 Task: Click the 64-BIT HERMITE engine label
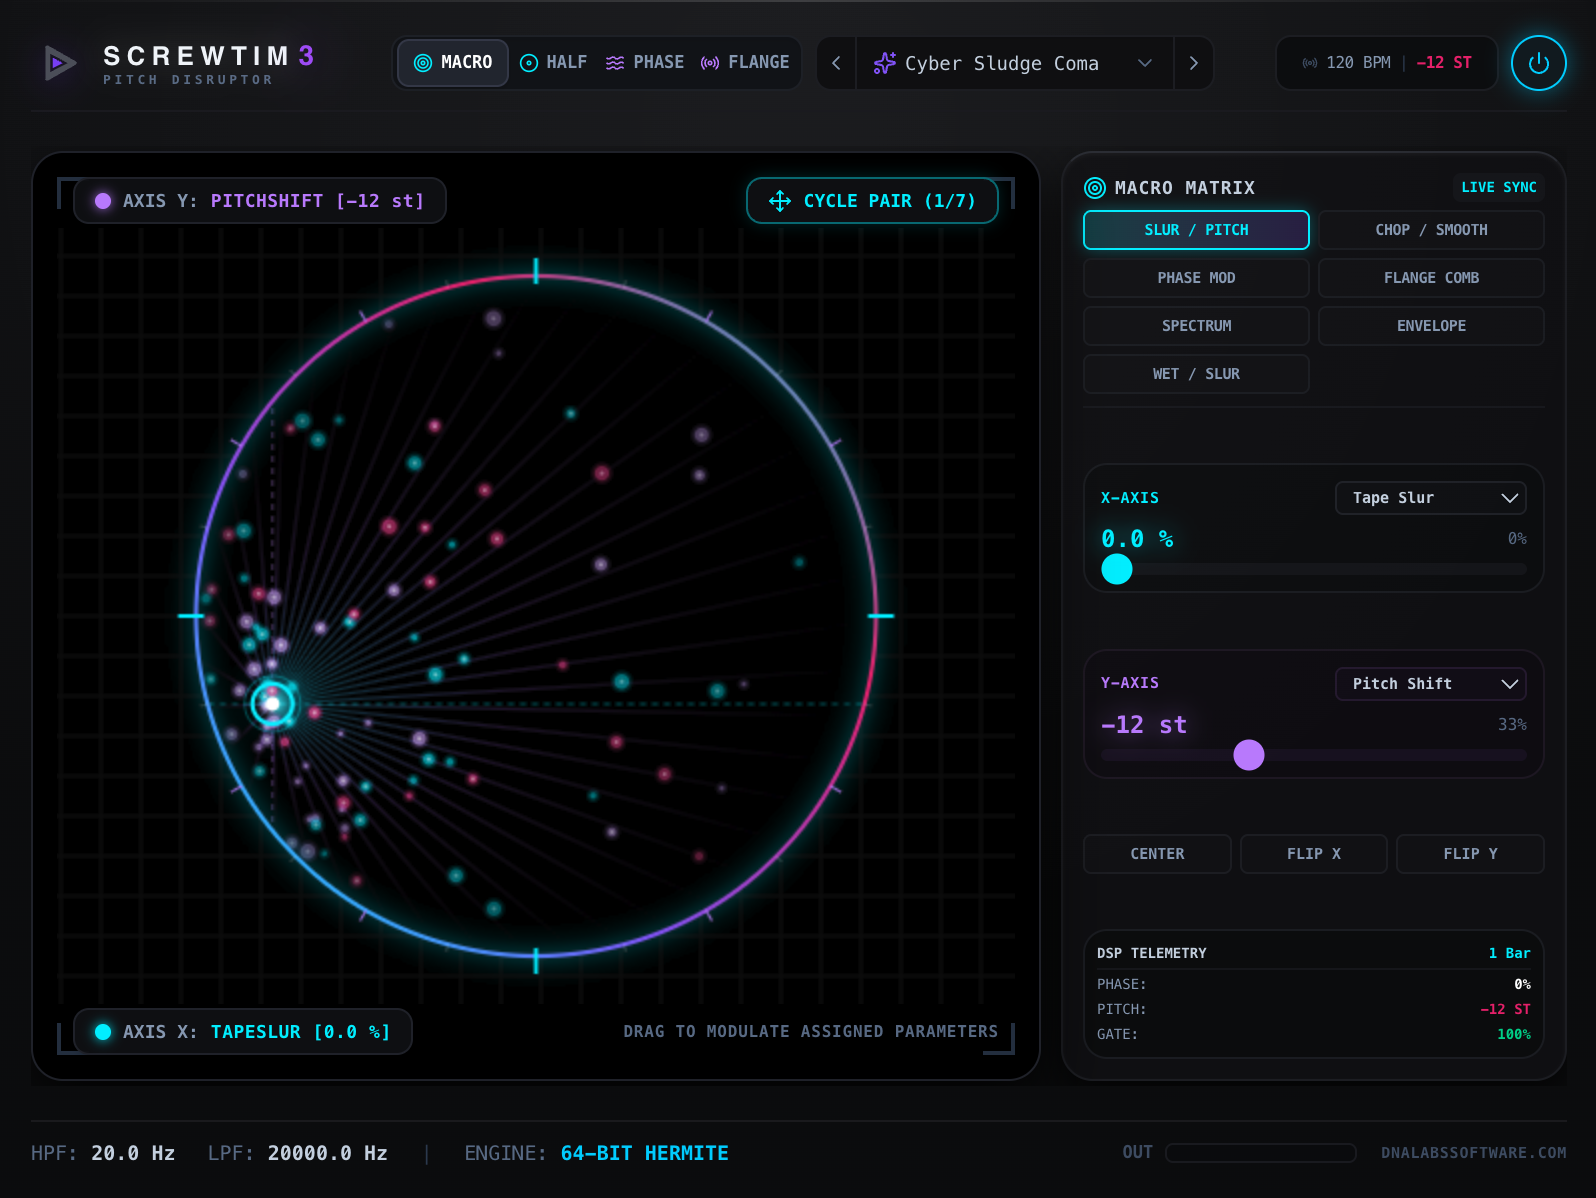(x=644, y=1153)
